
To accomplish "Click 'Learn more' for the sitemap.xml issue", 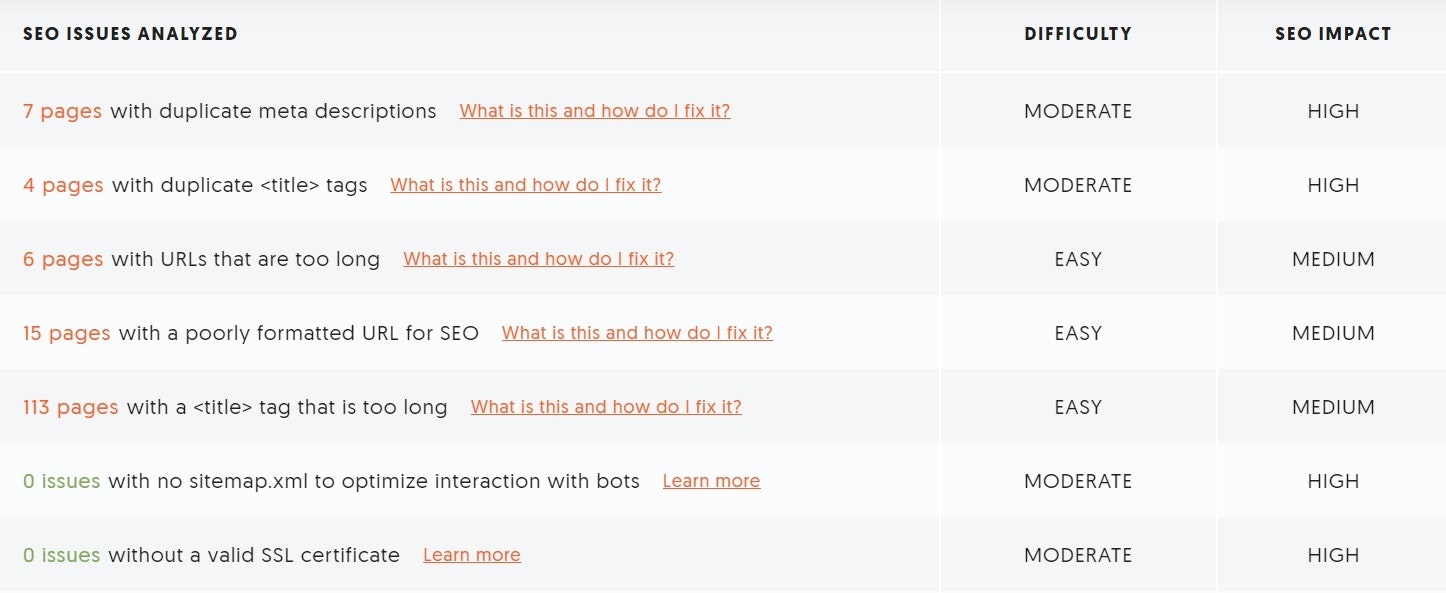I will tap(711, 481).
